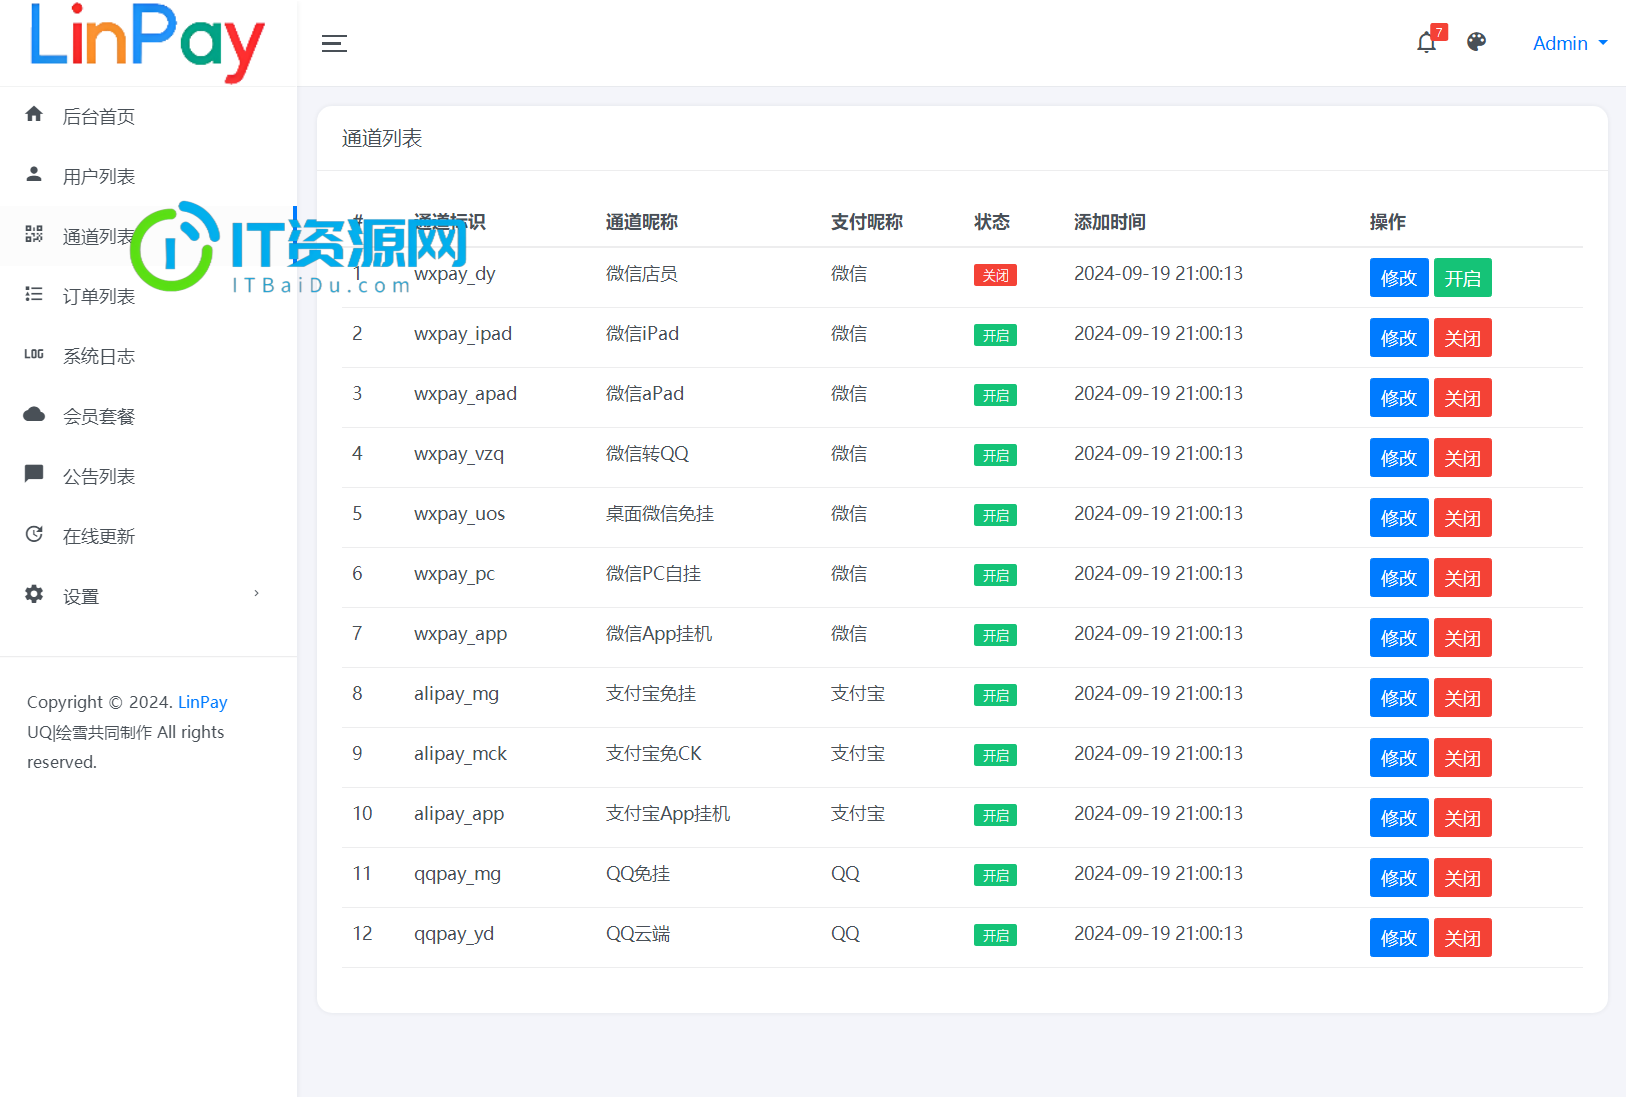Open 设置 menu item
1626x1097 pixels.
(x=148, y=596)
